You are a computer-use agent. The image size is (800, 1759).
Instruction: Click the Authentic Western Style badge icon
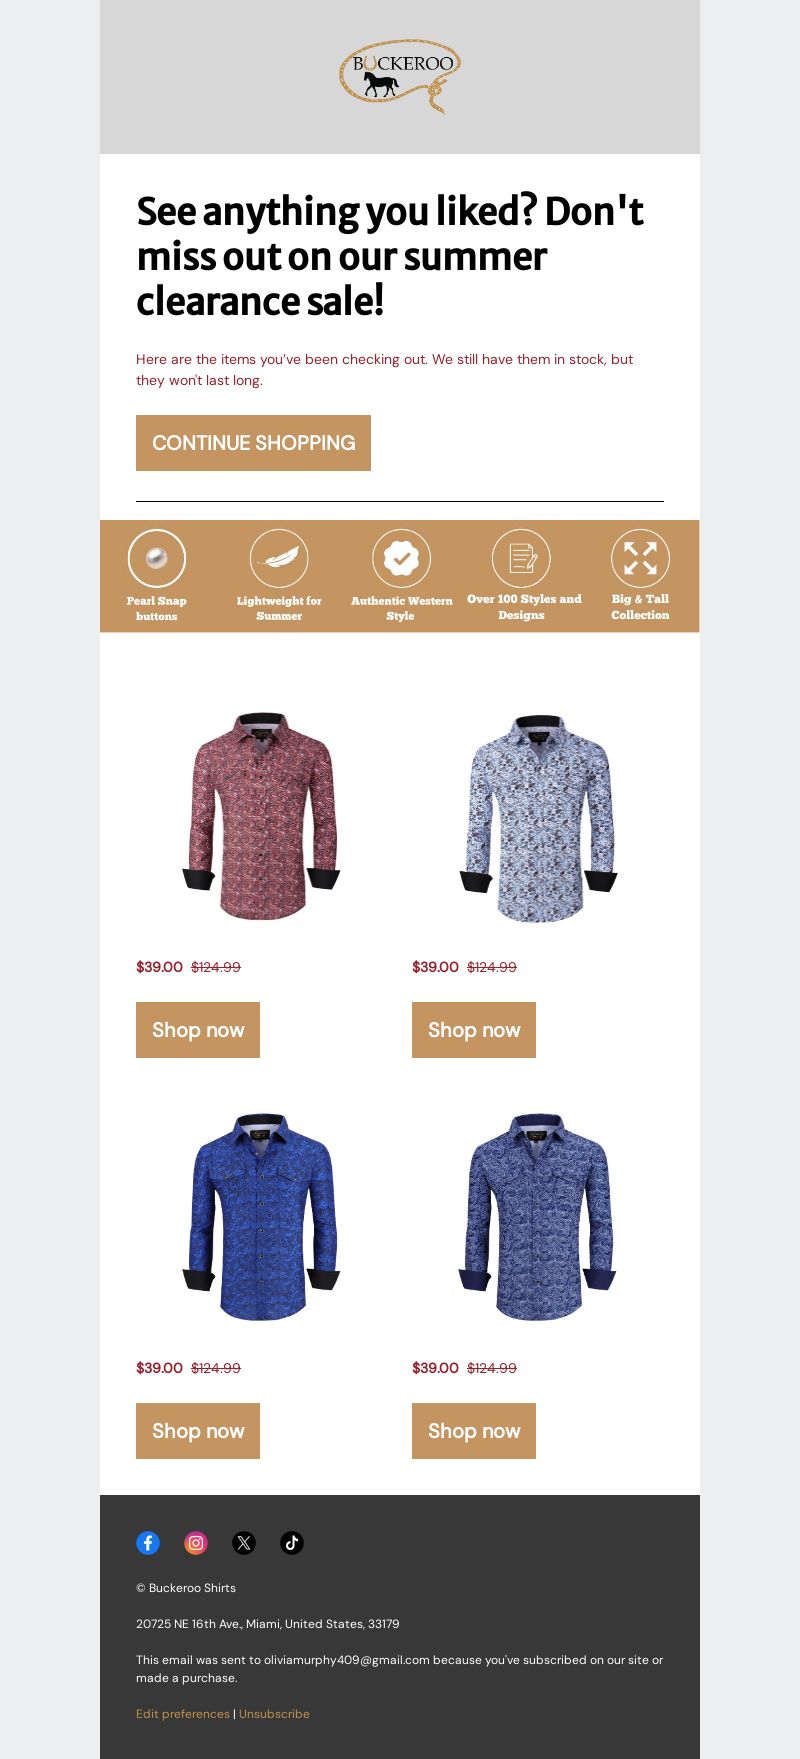401,558
